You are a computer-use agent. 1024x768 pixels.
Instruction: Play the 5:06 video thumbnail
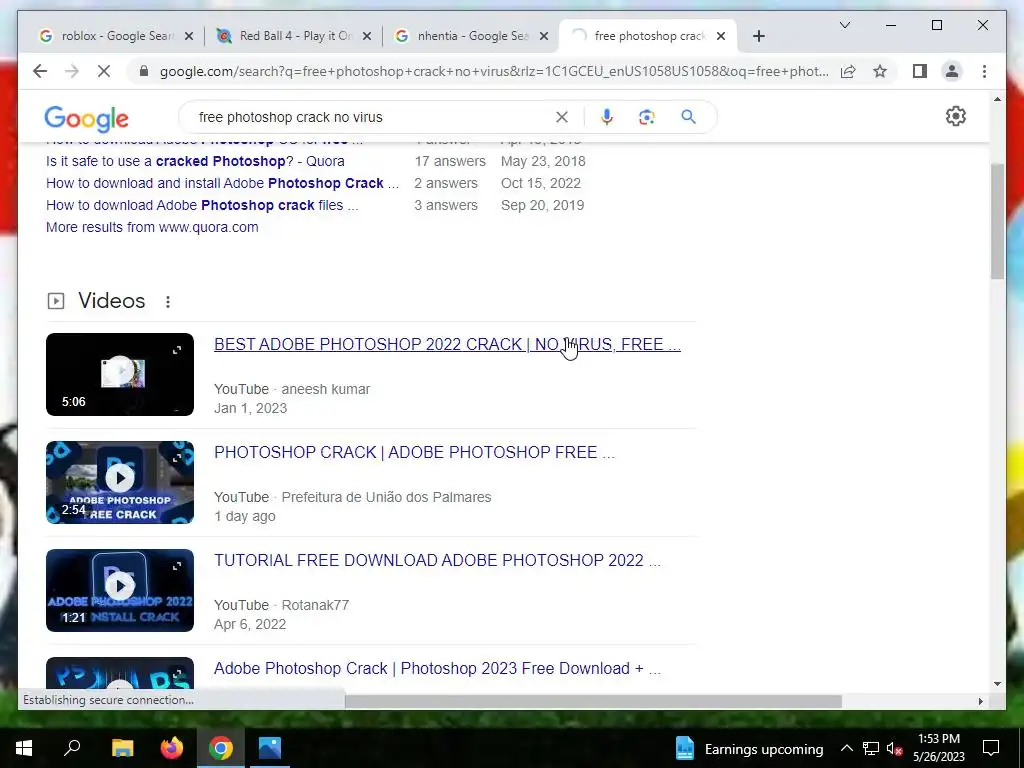[x=120, y=374]
